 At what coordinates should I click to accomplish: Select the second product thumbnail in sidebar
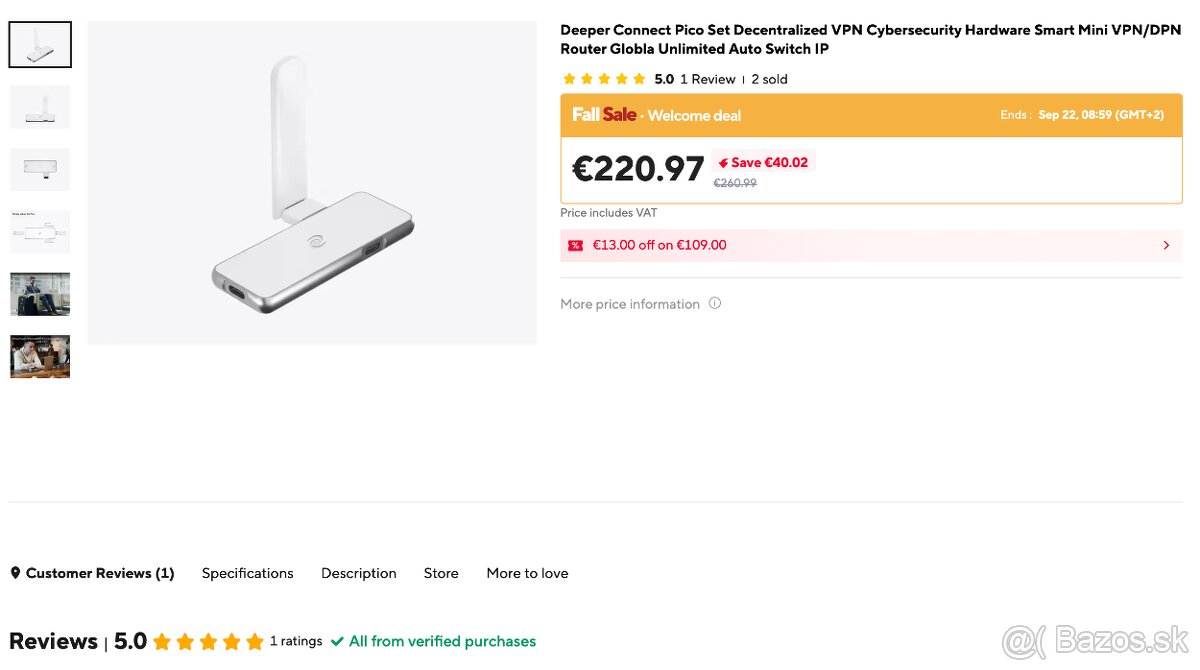pyautogui.click(x=40, y=106)
